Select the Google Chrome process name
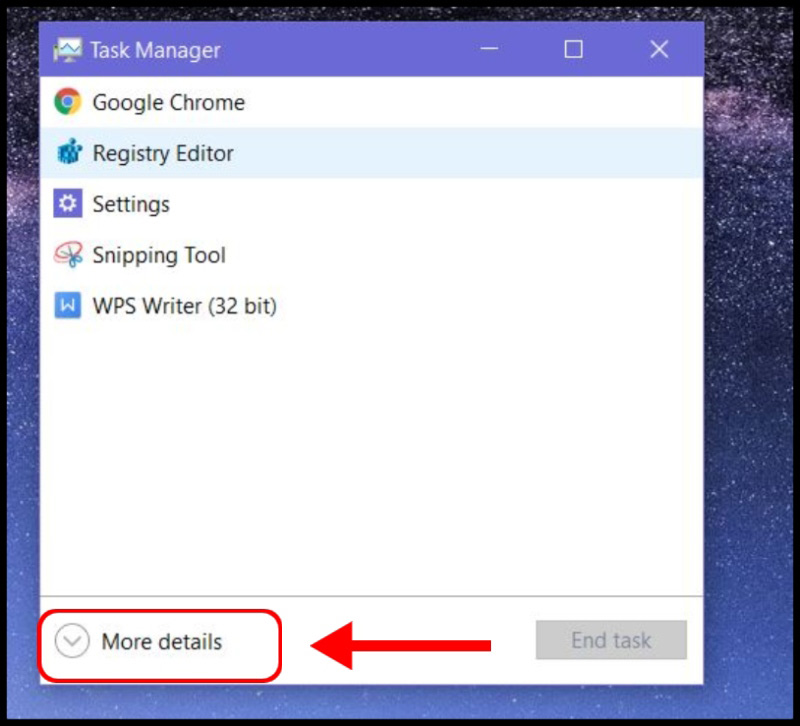This screenshot has height=726, width=800. point(168,102)
